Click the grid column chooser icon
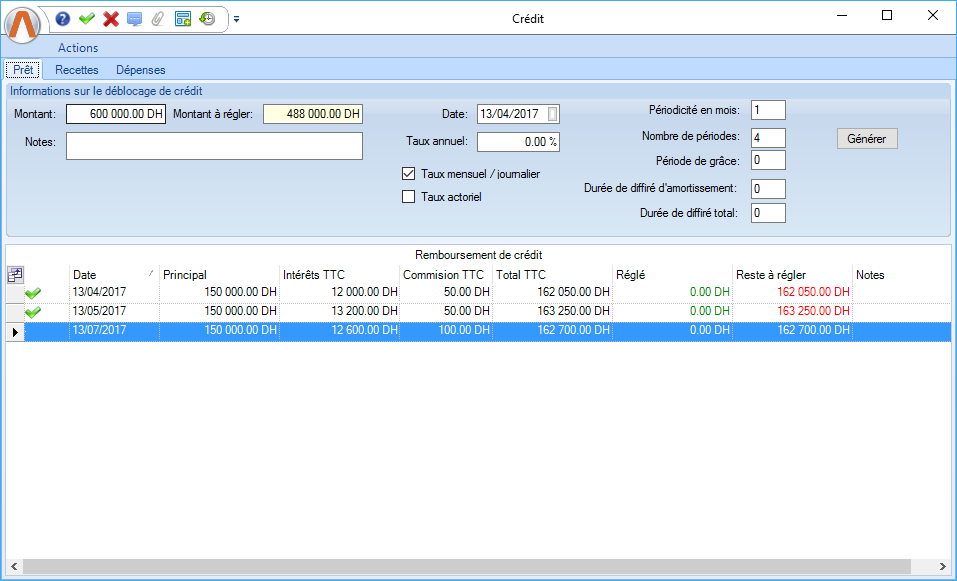 pyautogui.click(x=15, y=275)
